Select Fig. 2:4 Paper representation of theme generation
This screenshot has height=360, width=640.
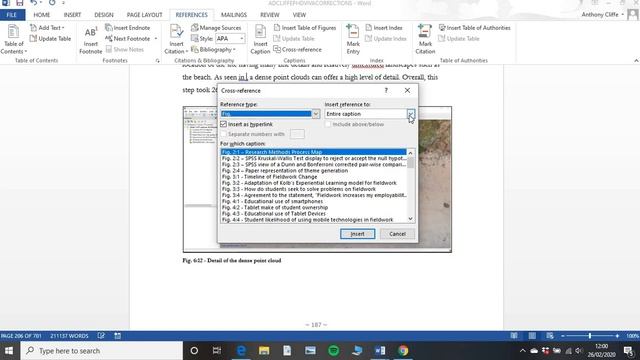[x=313, y=171]
